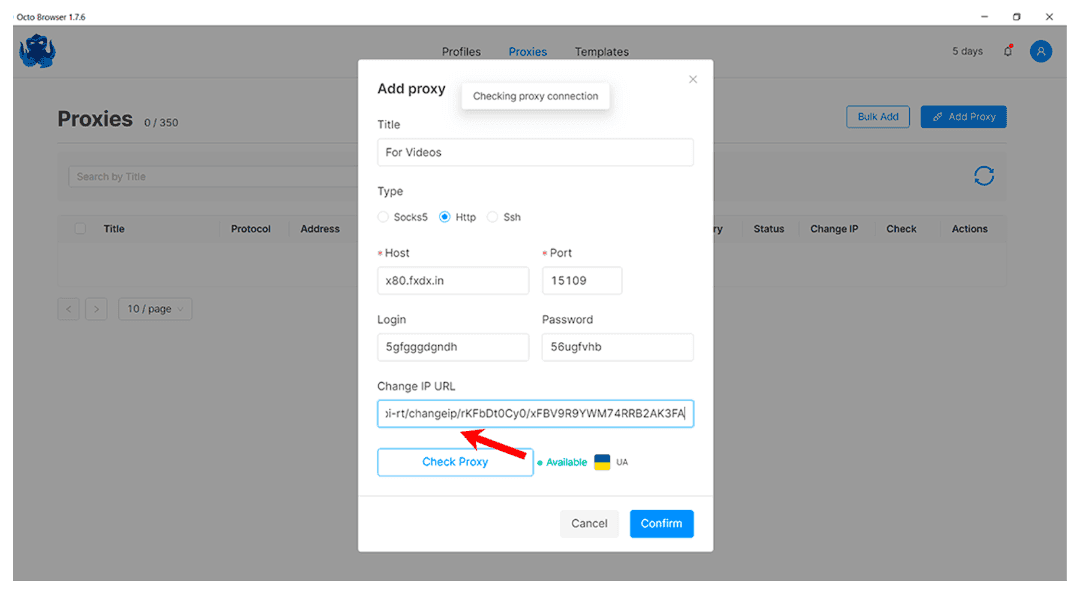Image resolution: width=1080 pixels, height=603 pixels.
Task: Tick the select-all checkbox in table header
Action: 80,229
